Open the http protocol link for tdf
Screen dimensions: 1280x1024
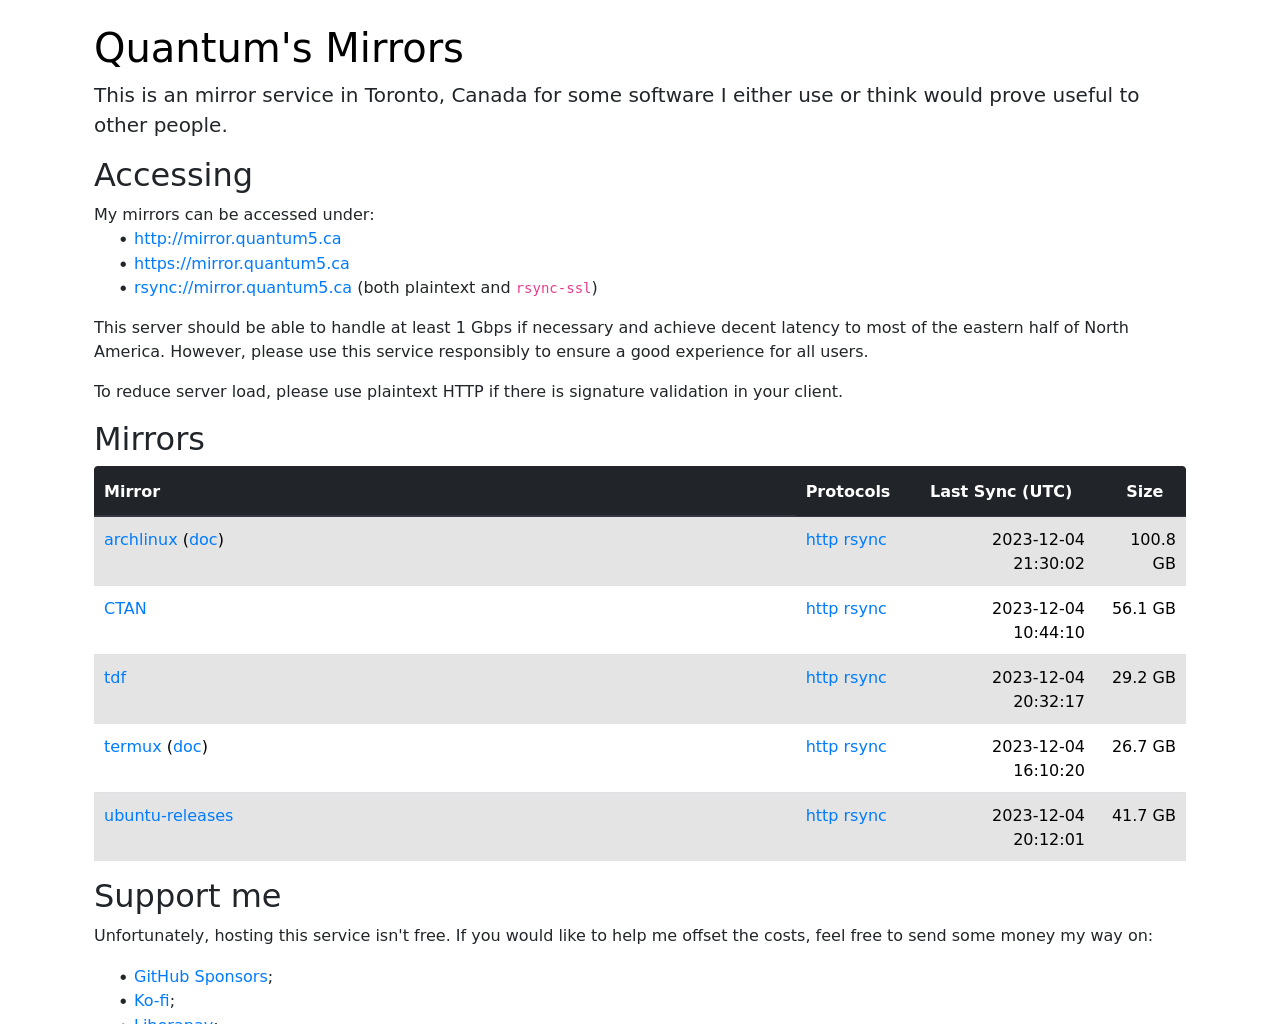pos(822,678)
